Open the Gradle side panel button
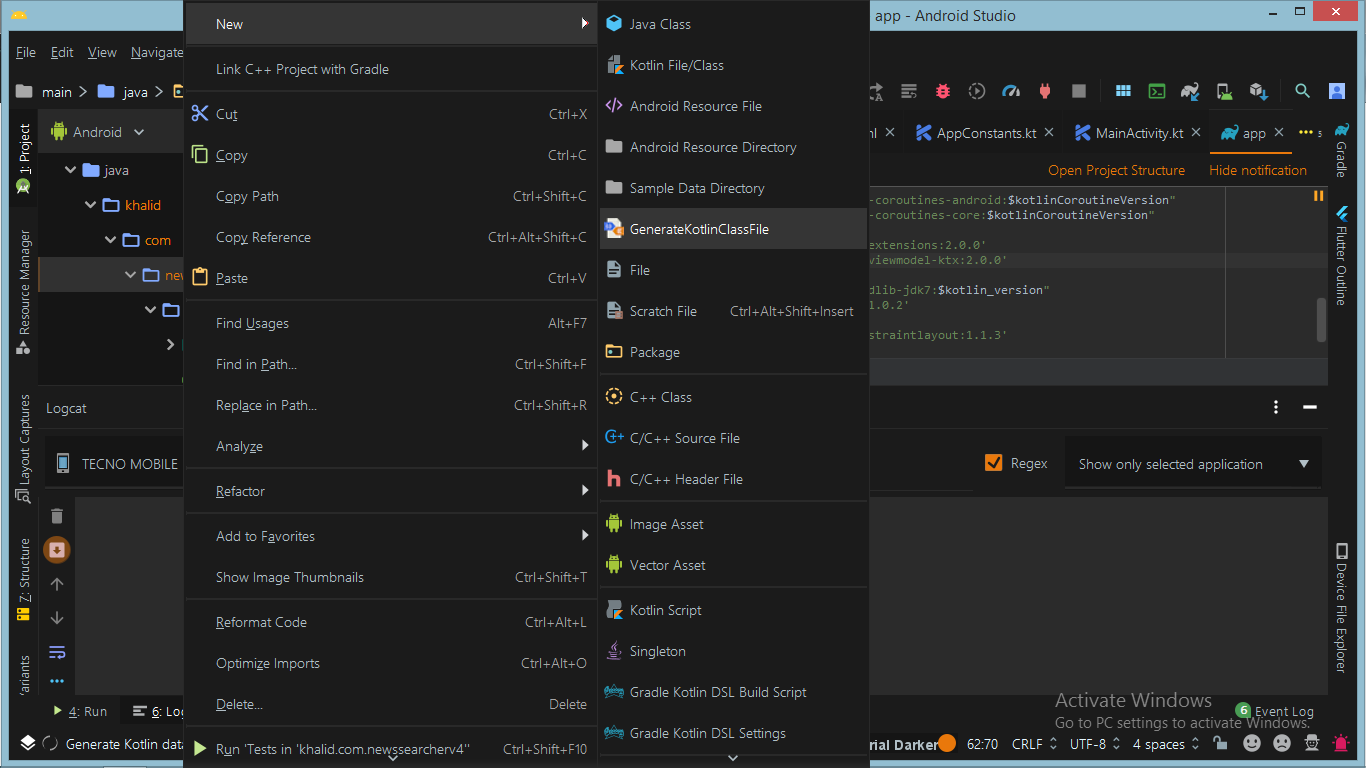The width and height of the screenshot is (1366, 768). point(1341,150)
